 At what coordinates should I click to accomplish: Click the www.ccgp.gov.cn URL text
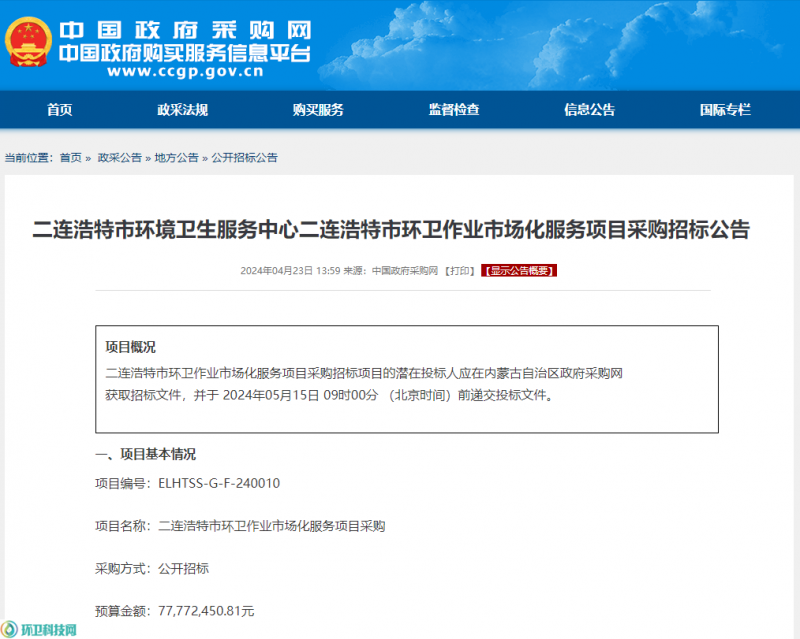coord(185,71)
